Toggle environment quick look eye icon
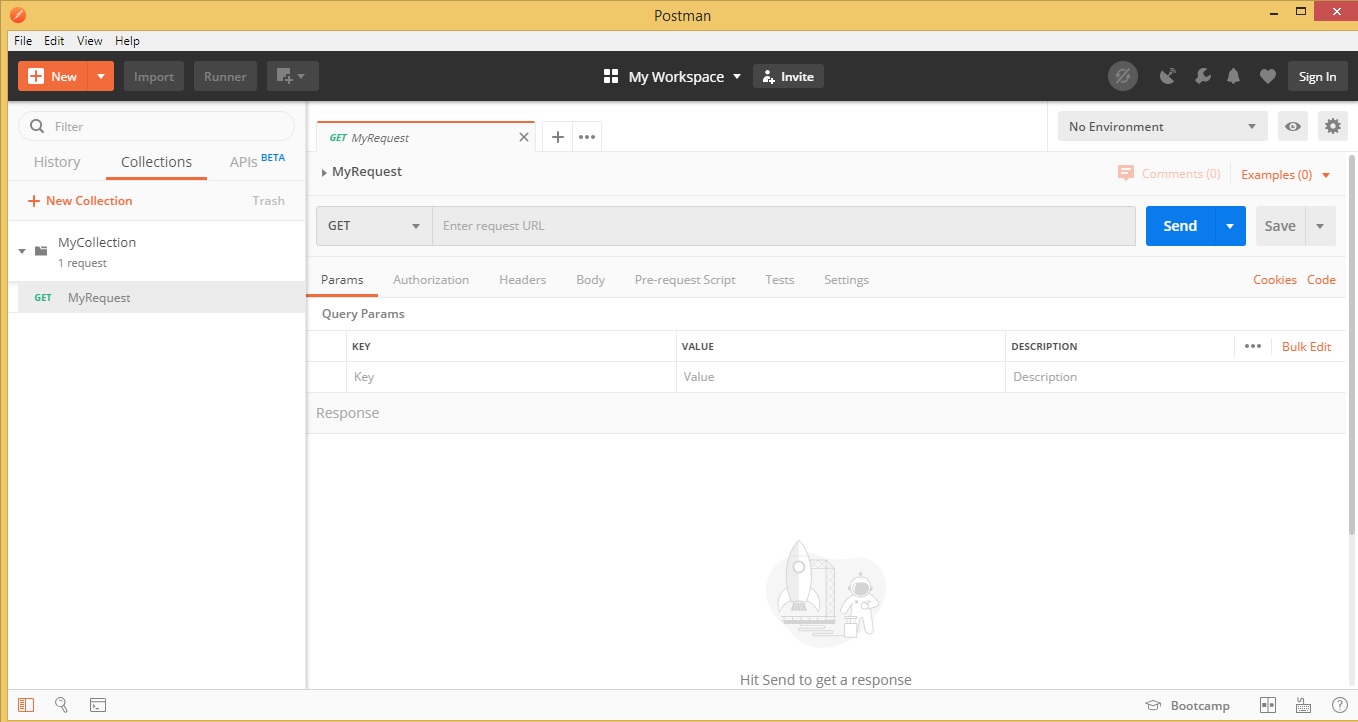Viewport: 1358px width, 722px height. pos(1293,126)
